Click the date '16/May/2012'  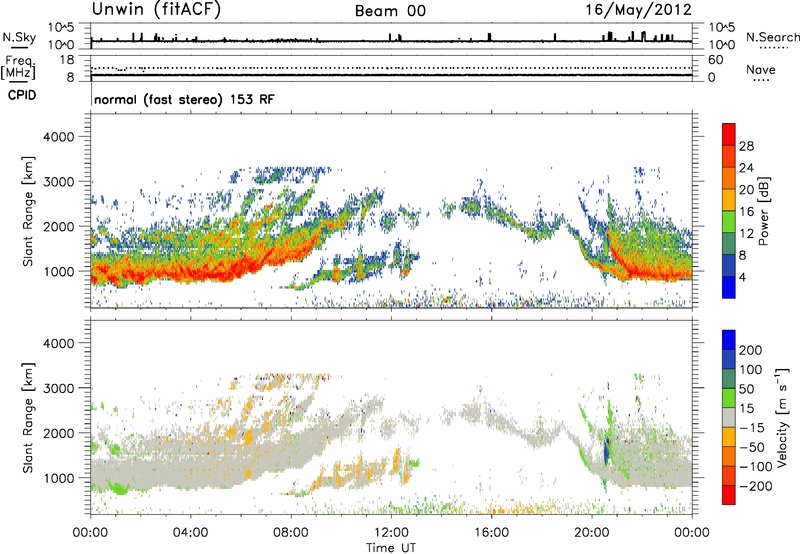(638, 10)
